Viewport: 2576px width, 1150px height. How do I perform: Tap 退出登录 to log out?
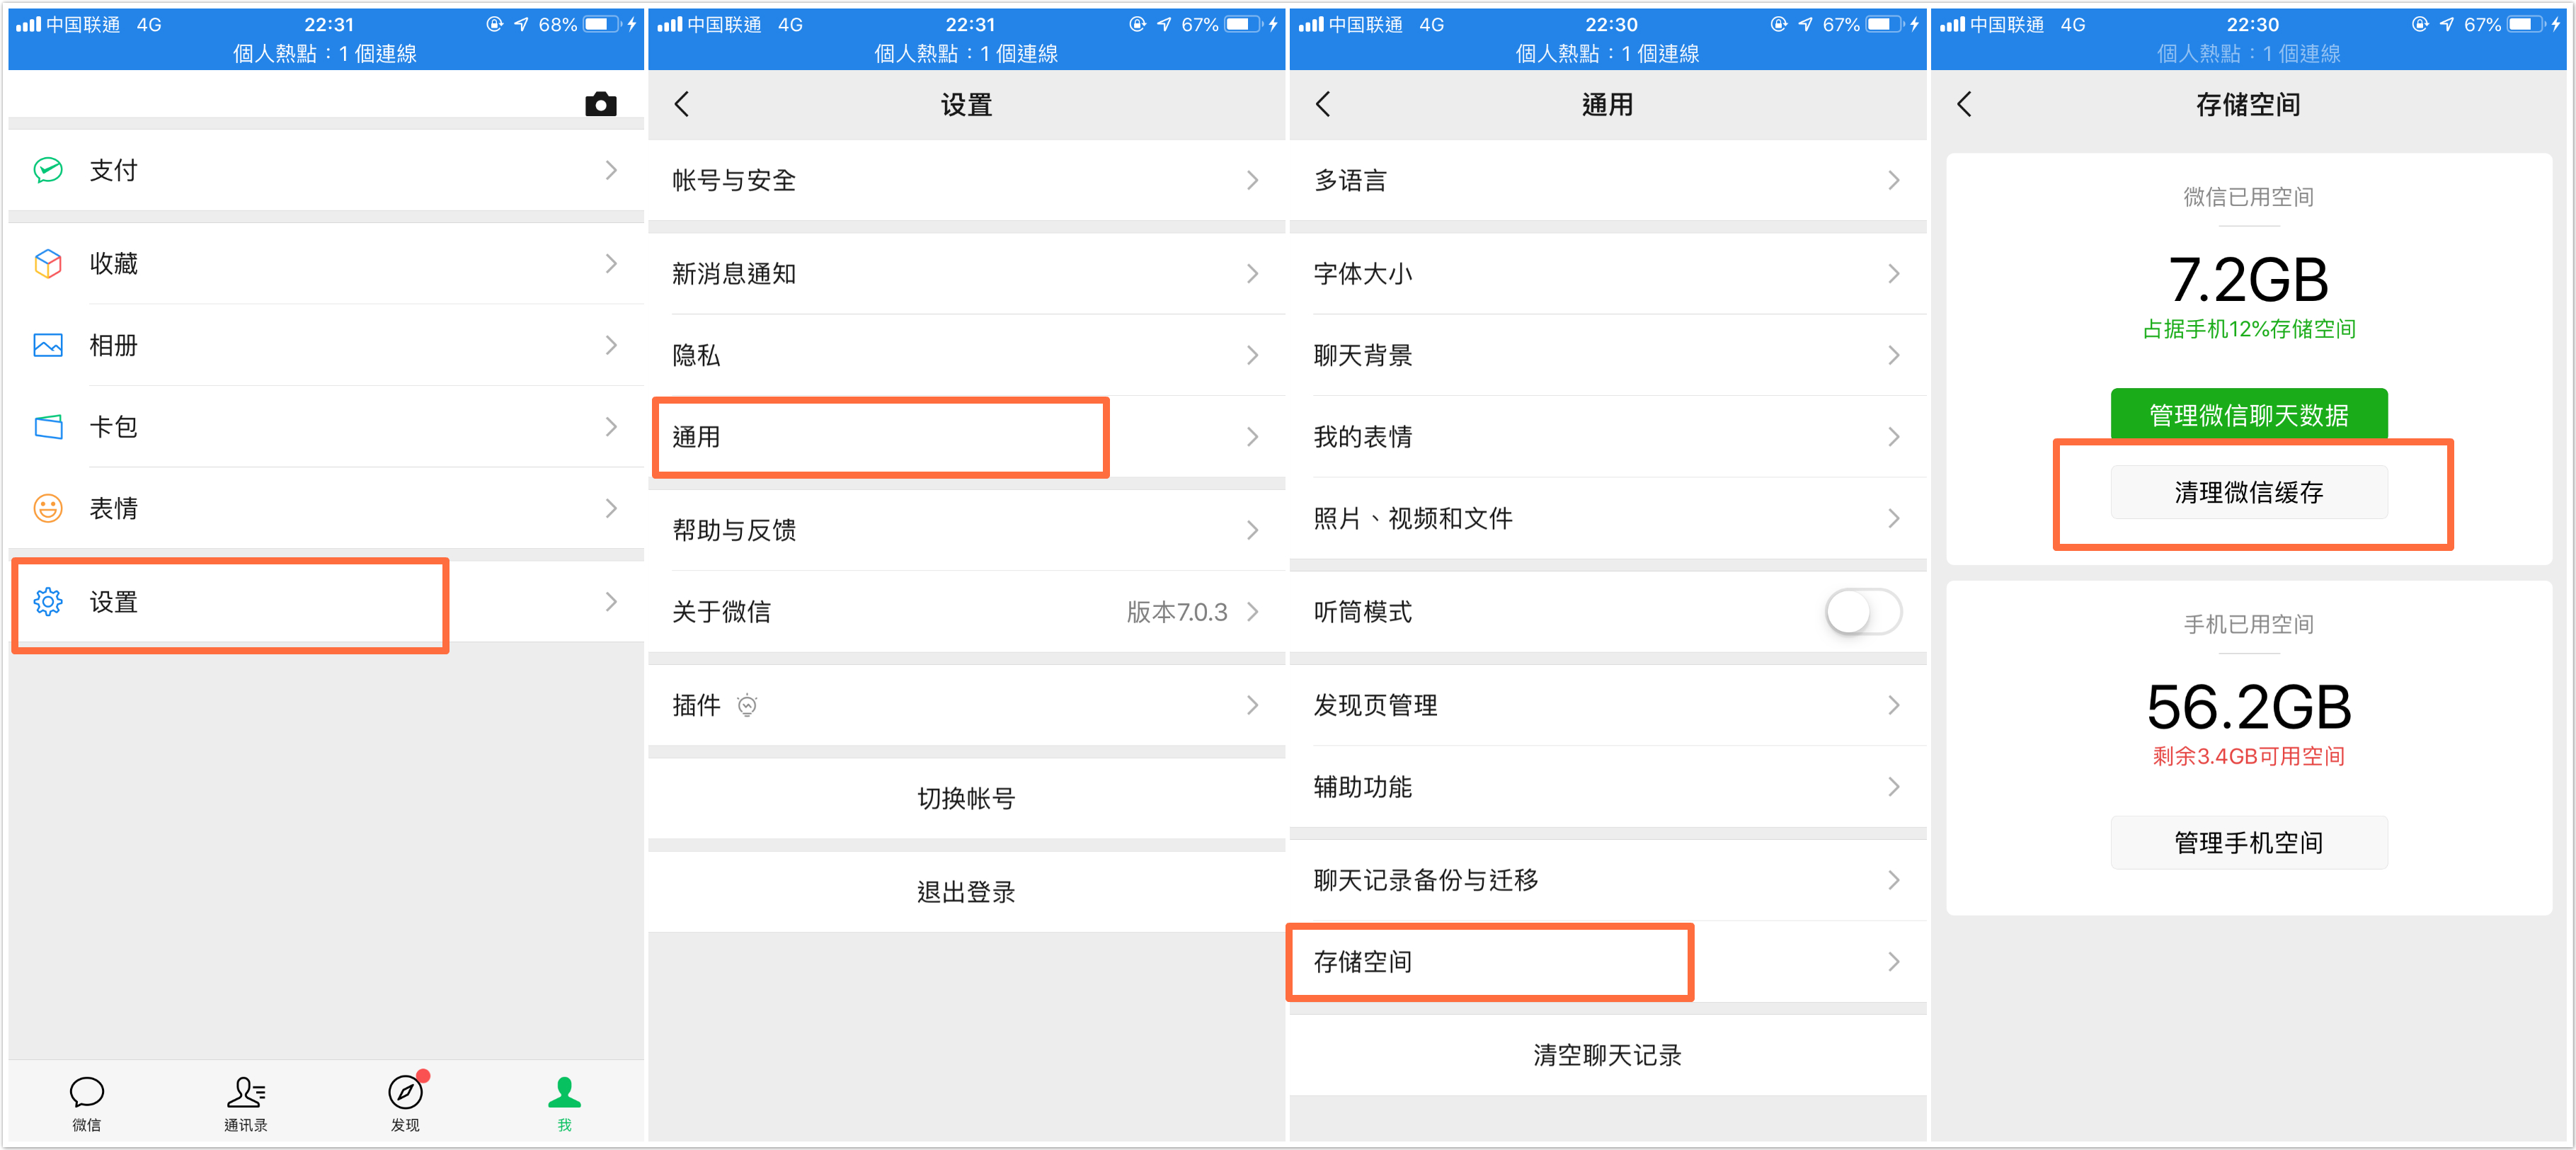click(x=965, y=892)
